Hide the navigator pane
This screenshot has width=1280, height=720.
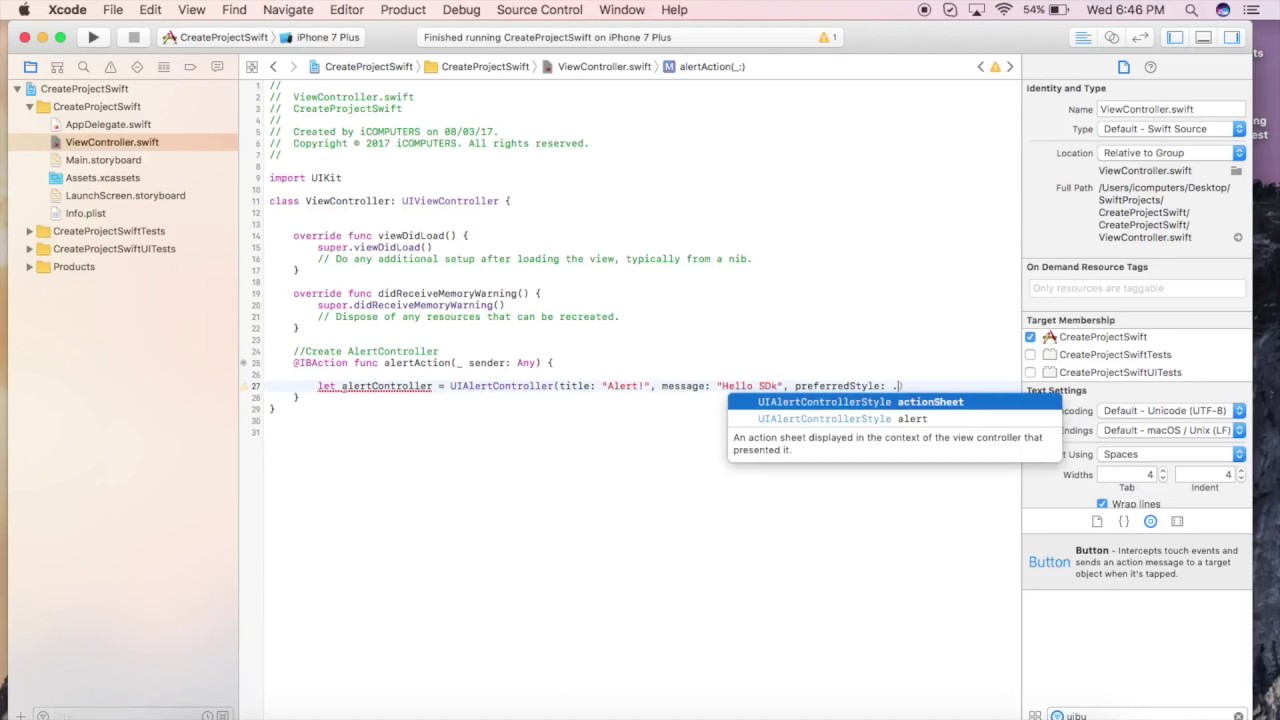pyautogui.click(x=1175, y=37)
